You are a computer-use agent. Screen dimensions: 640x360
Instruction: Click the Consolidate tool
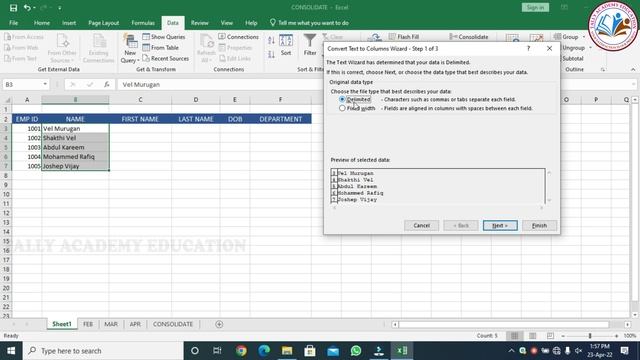(469, 37)
